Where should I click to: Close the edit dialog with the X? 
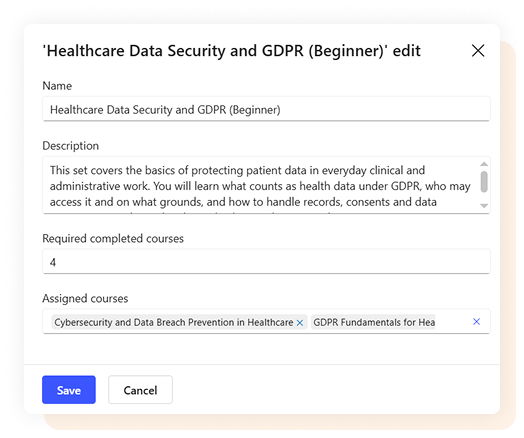pos(478,51)
